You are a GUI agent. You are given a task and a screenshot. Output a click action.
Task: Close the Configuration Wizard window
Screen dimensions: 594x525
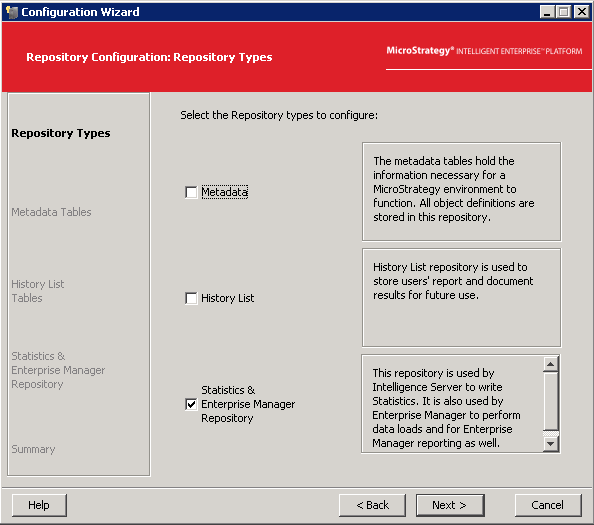tap(581, 12)
